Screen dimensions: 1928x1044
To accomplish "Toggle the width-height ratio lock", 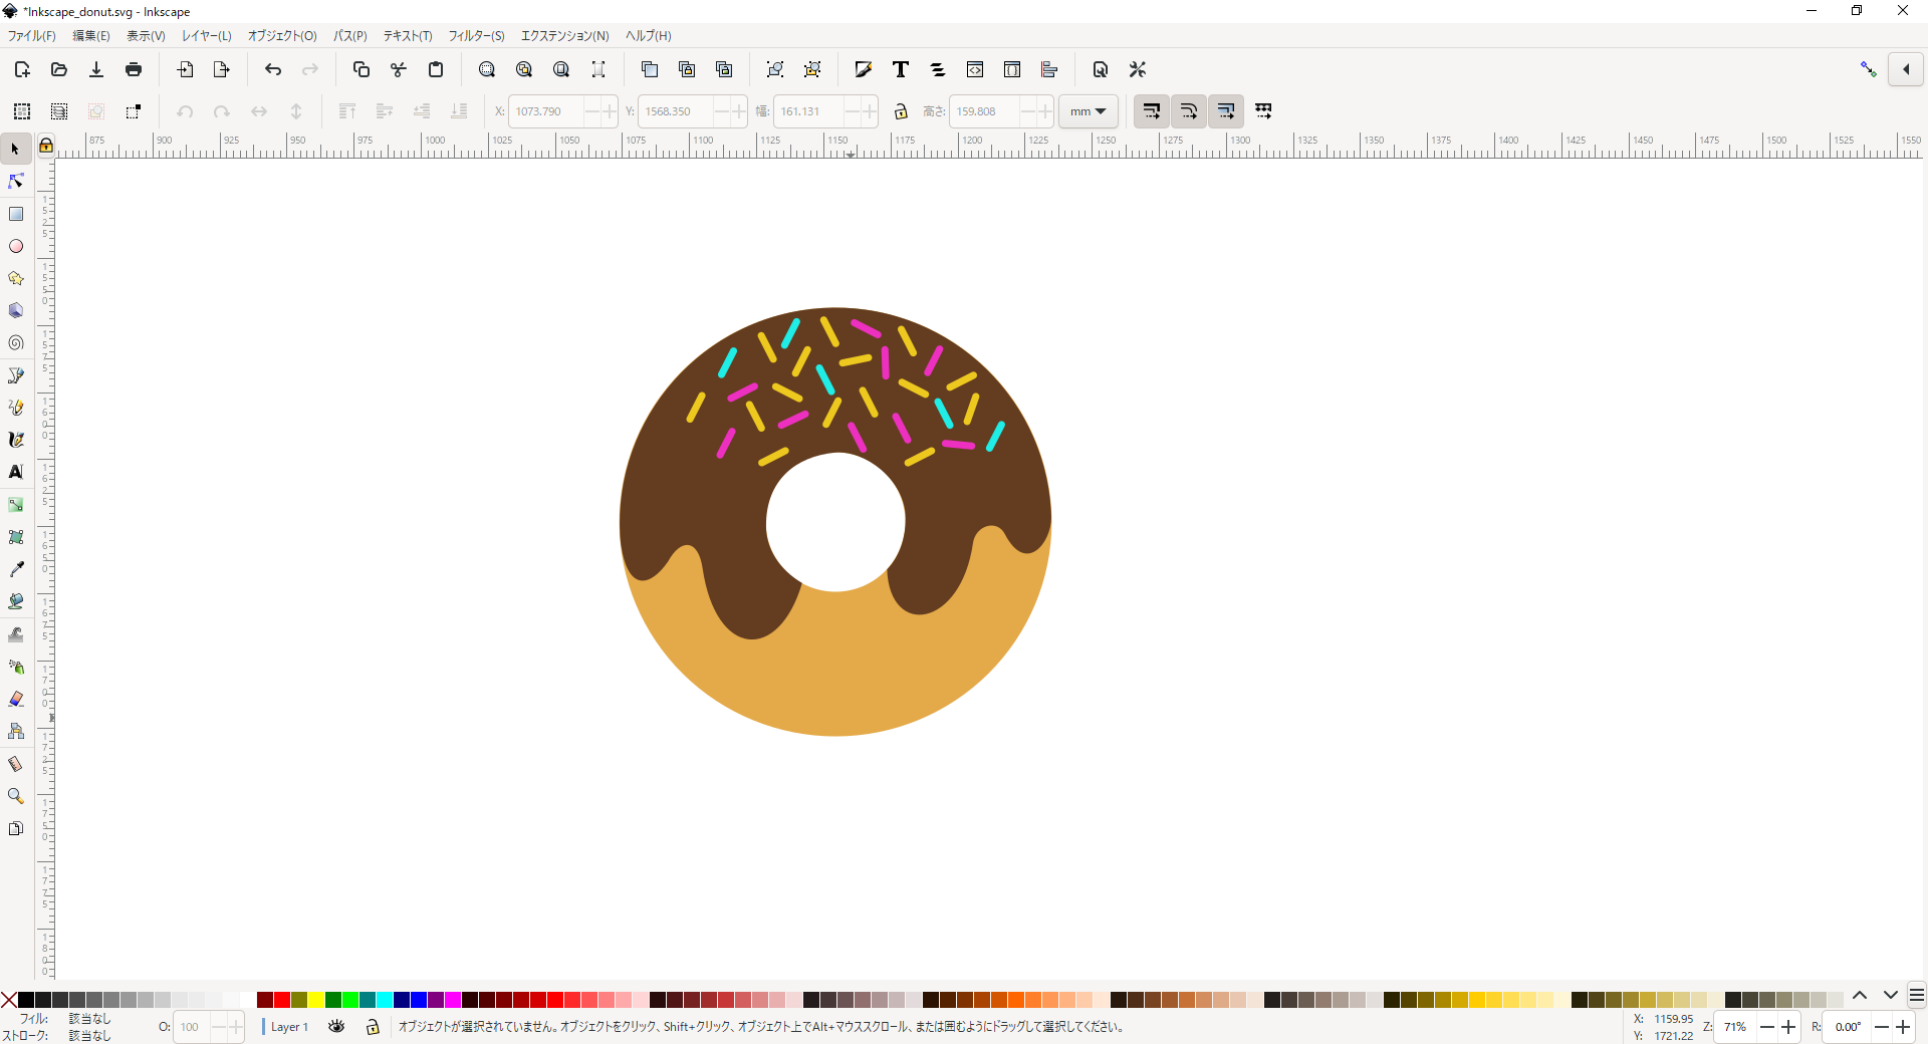I will [900, 111].
